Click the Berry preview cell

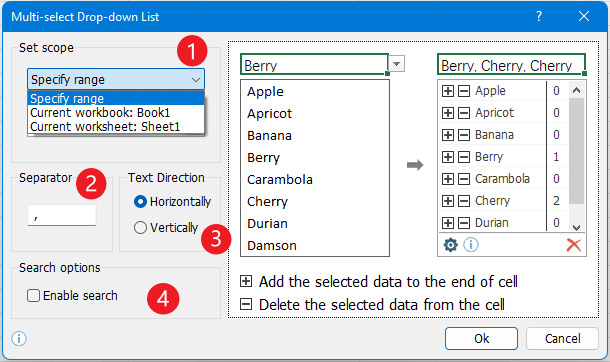pos(314,64)
